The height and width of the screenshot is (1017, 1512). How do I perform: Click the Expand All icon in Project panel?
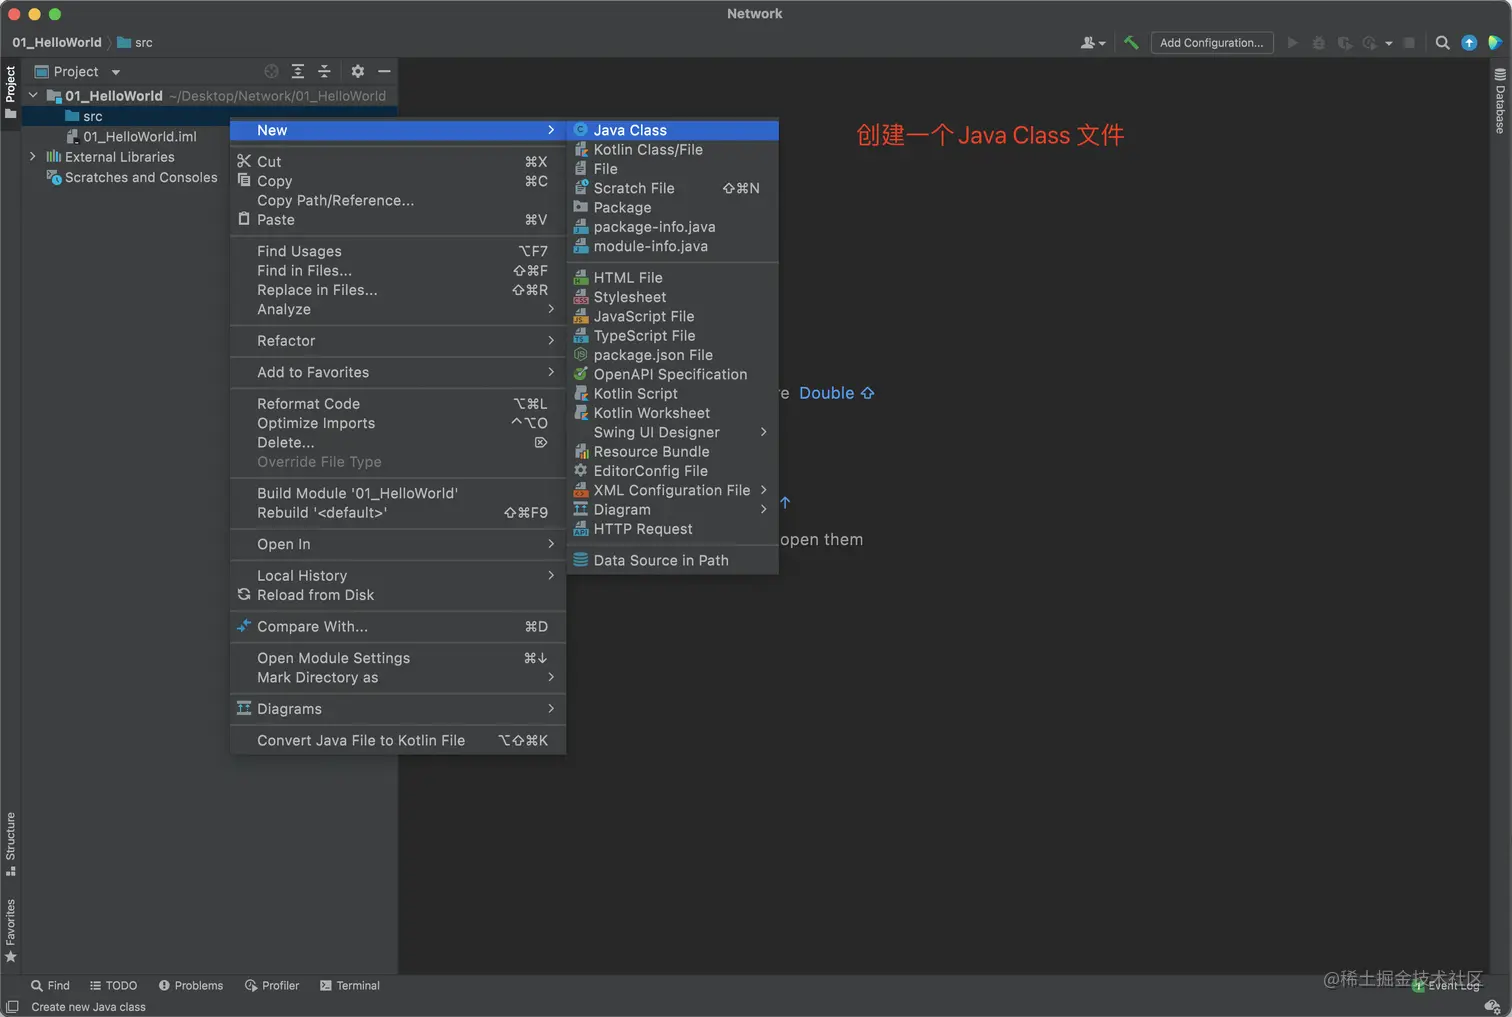click(298, 72)
